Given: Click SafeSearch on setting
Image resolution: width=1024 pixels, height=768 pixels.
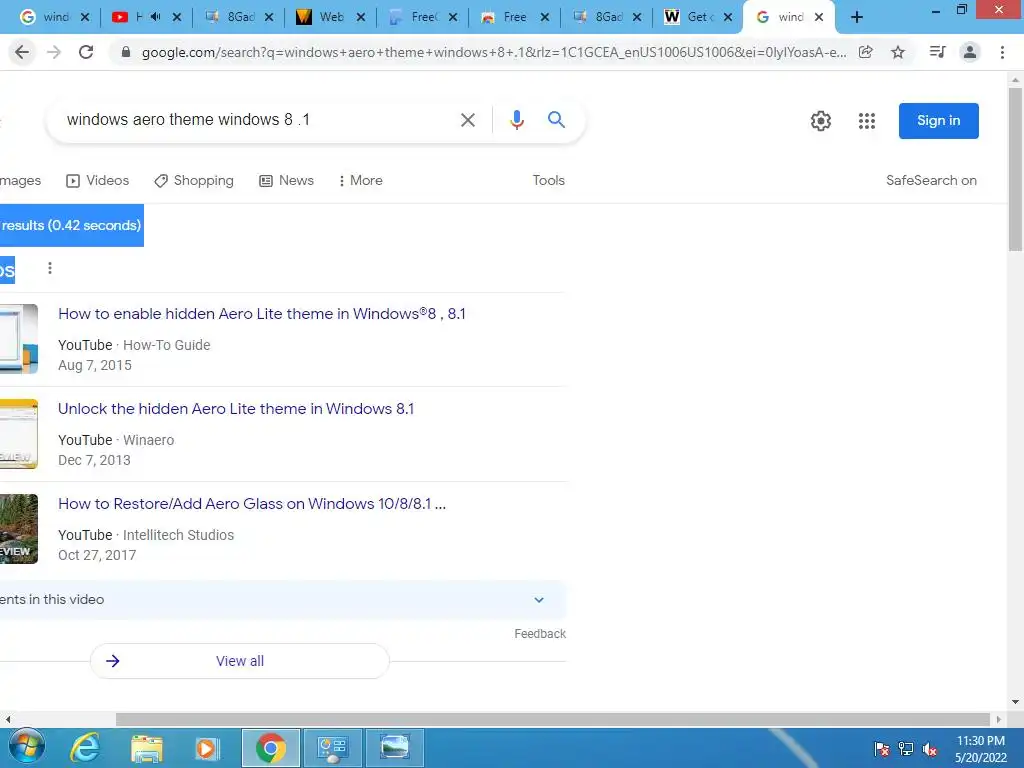Looking at the screenshot, I should tap(931, 180).
